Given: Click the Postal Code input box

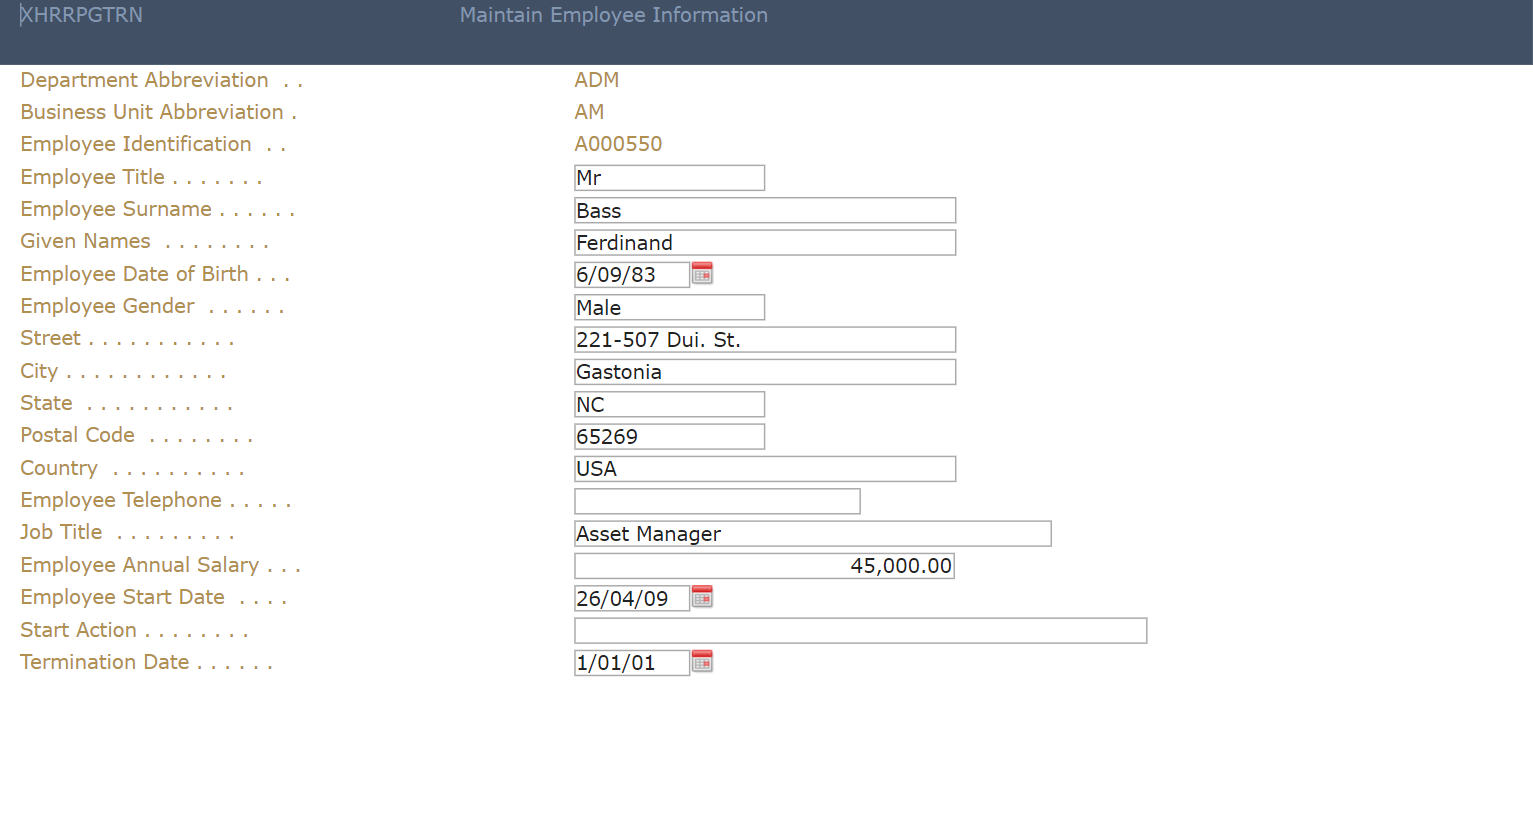Looking at the screenshot, I should point(669,437).
